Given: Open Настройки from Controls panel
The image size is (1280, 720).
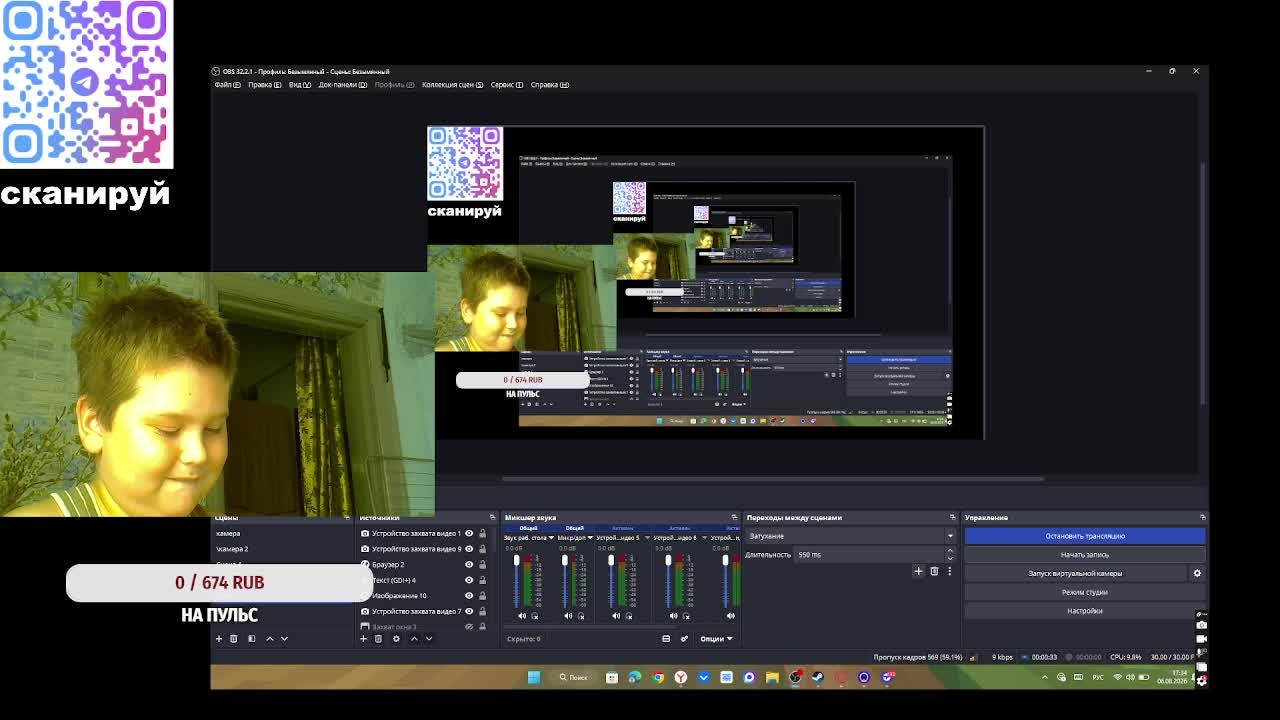Looking at the screenshot, I should pos(1085,611).
